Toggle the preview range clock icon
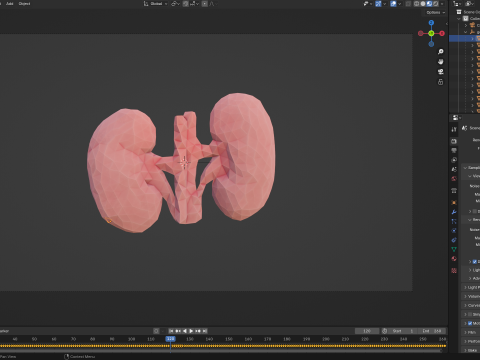Screen dimensions: 480x360 pyautogui.click(x=384, y=331)
